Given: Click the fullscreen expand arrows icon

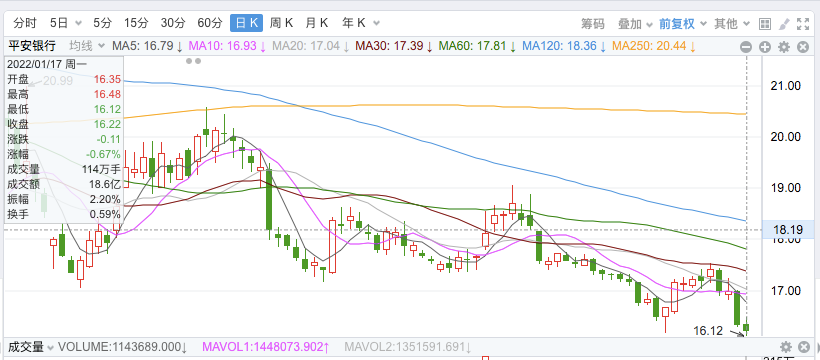Looking at the screenshot, I should coord(803,24).
